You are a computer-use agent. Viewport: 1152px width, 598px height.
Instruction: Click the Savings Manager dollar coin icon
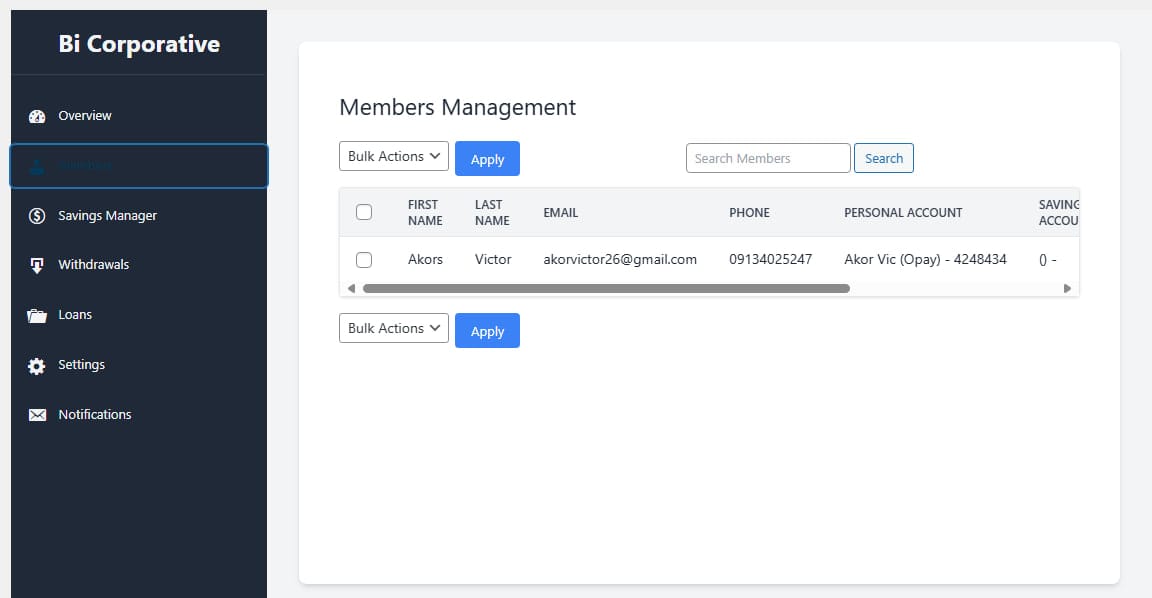point(37,216)
